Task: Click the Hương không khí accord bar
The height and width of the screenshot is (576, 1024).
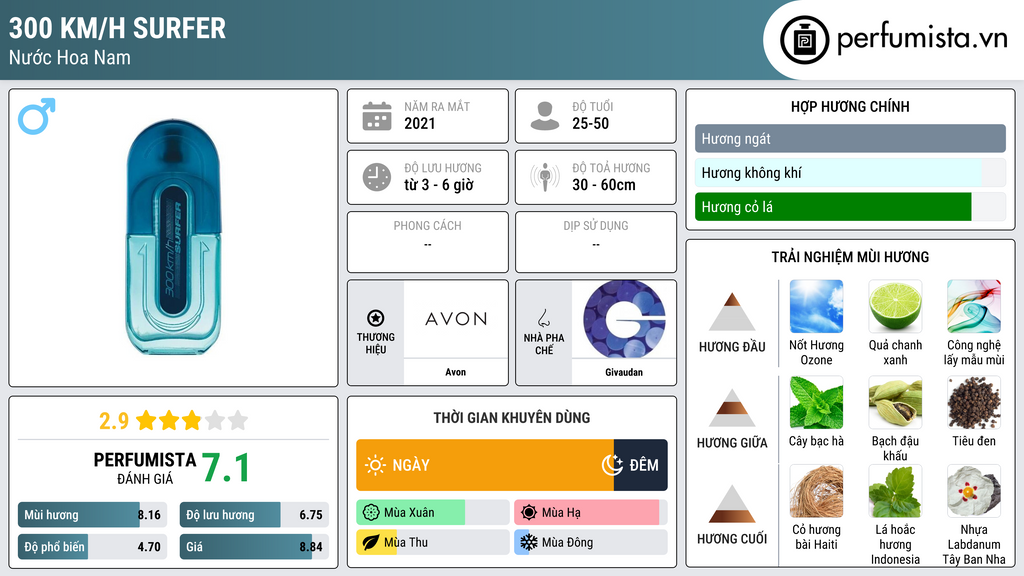Action: [850, 172]
